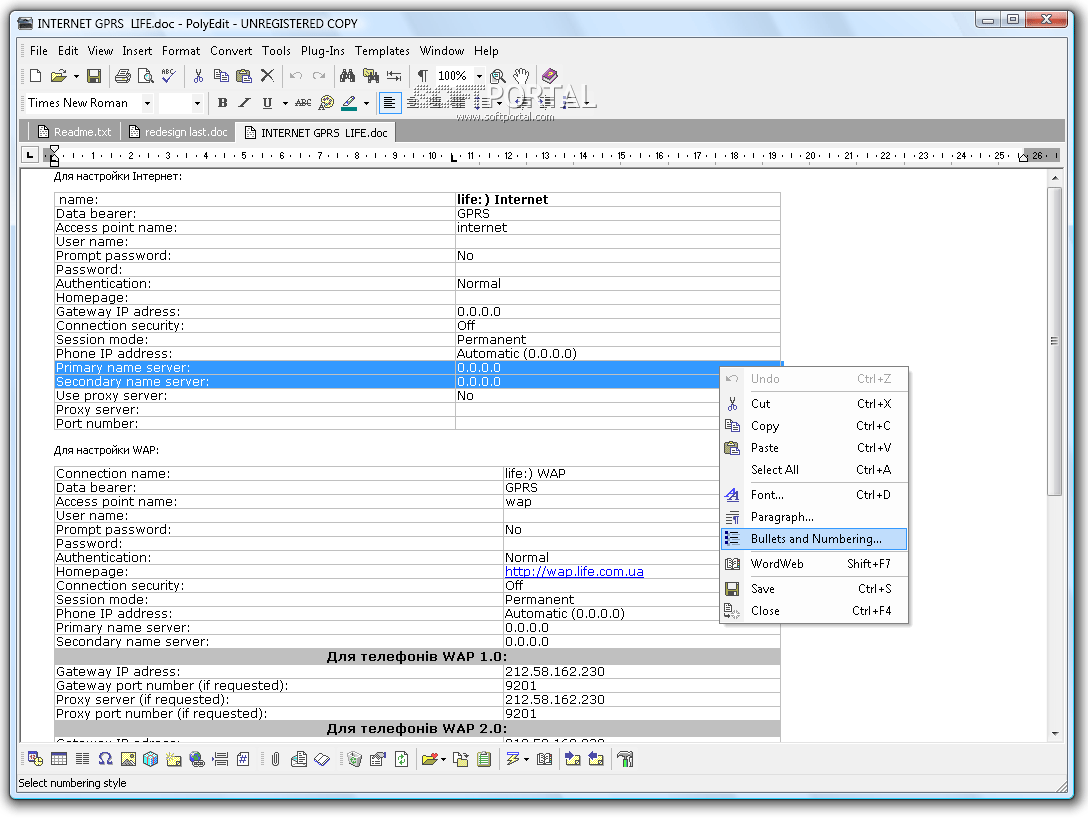1088x819 pixels.
Task: Toggle strikethrough (ABC) formatting
Action: pyautogui.click(x=303, y=103)
